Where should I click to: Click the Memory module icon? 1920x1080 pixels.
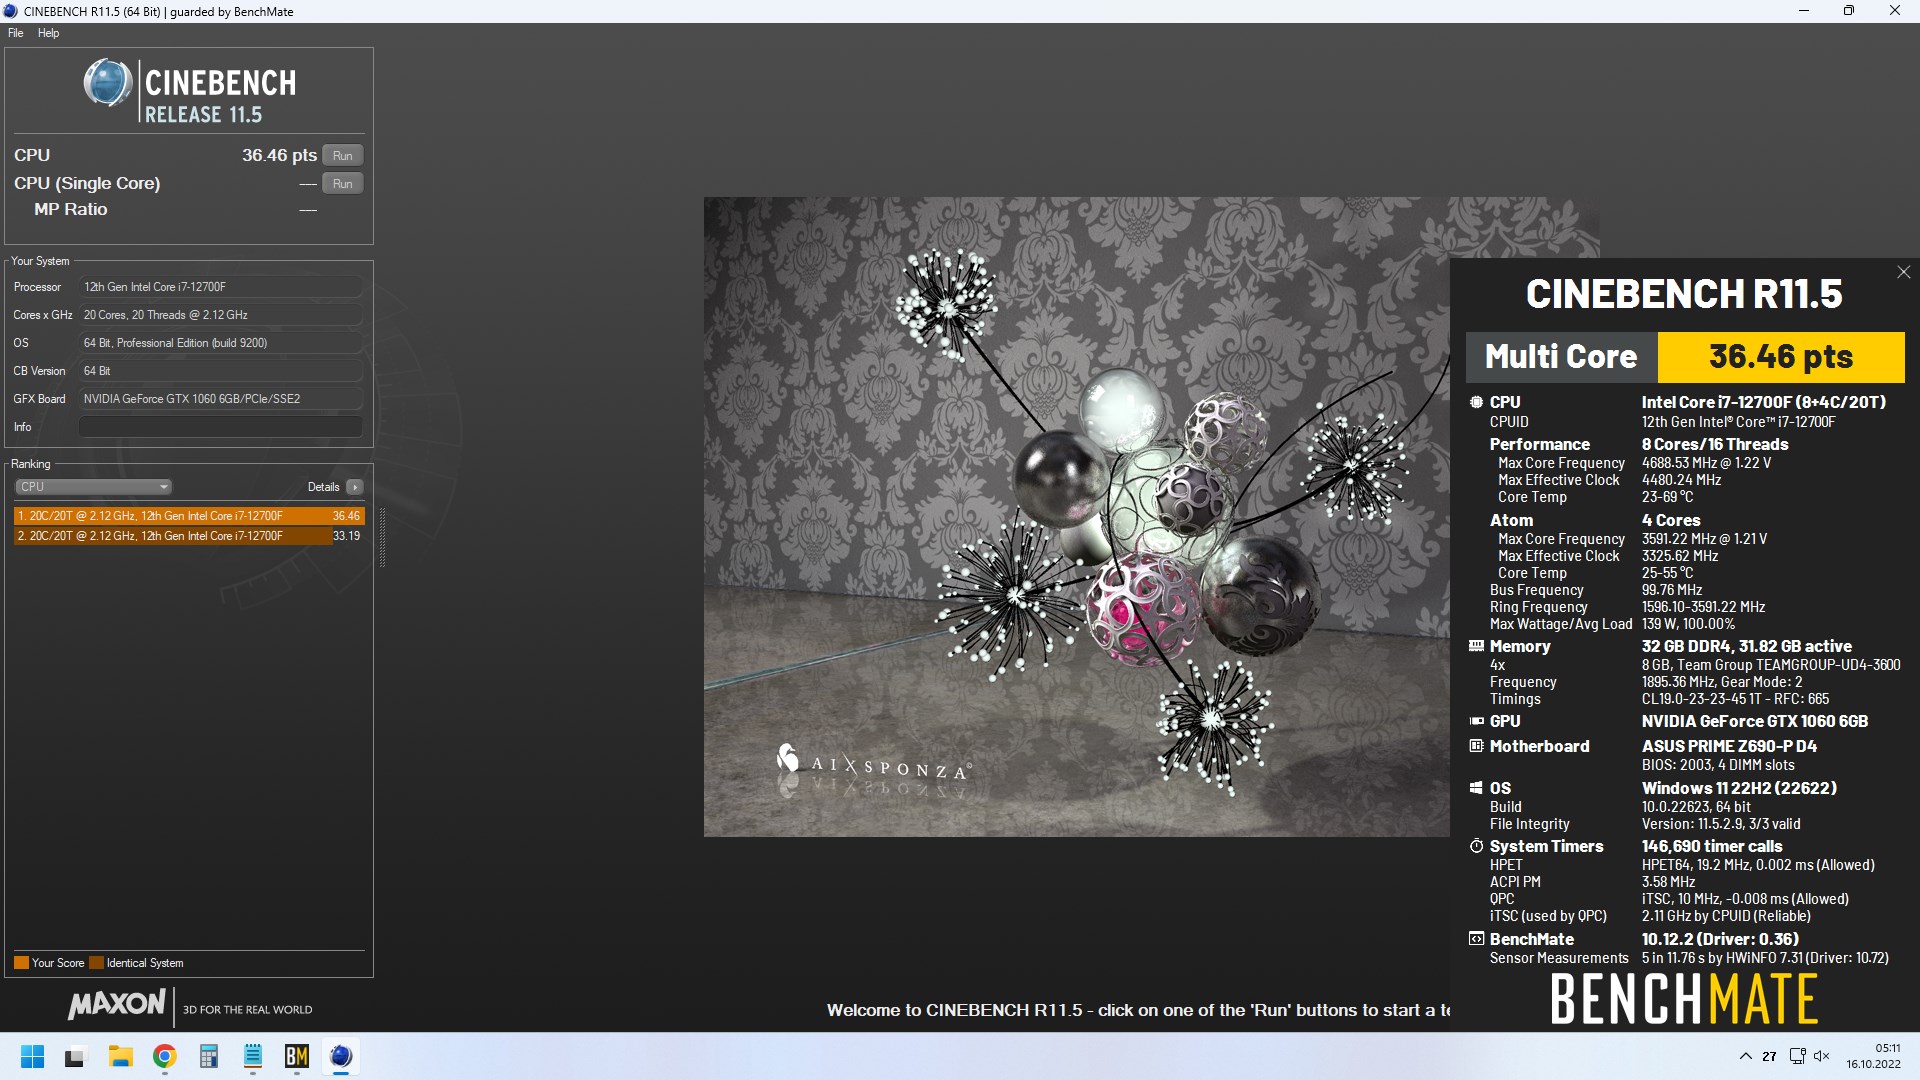1476,646
